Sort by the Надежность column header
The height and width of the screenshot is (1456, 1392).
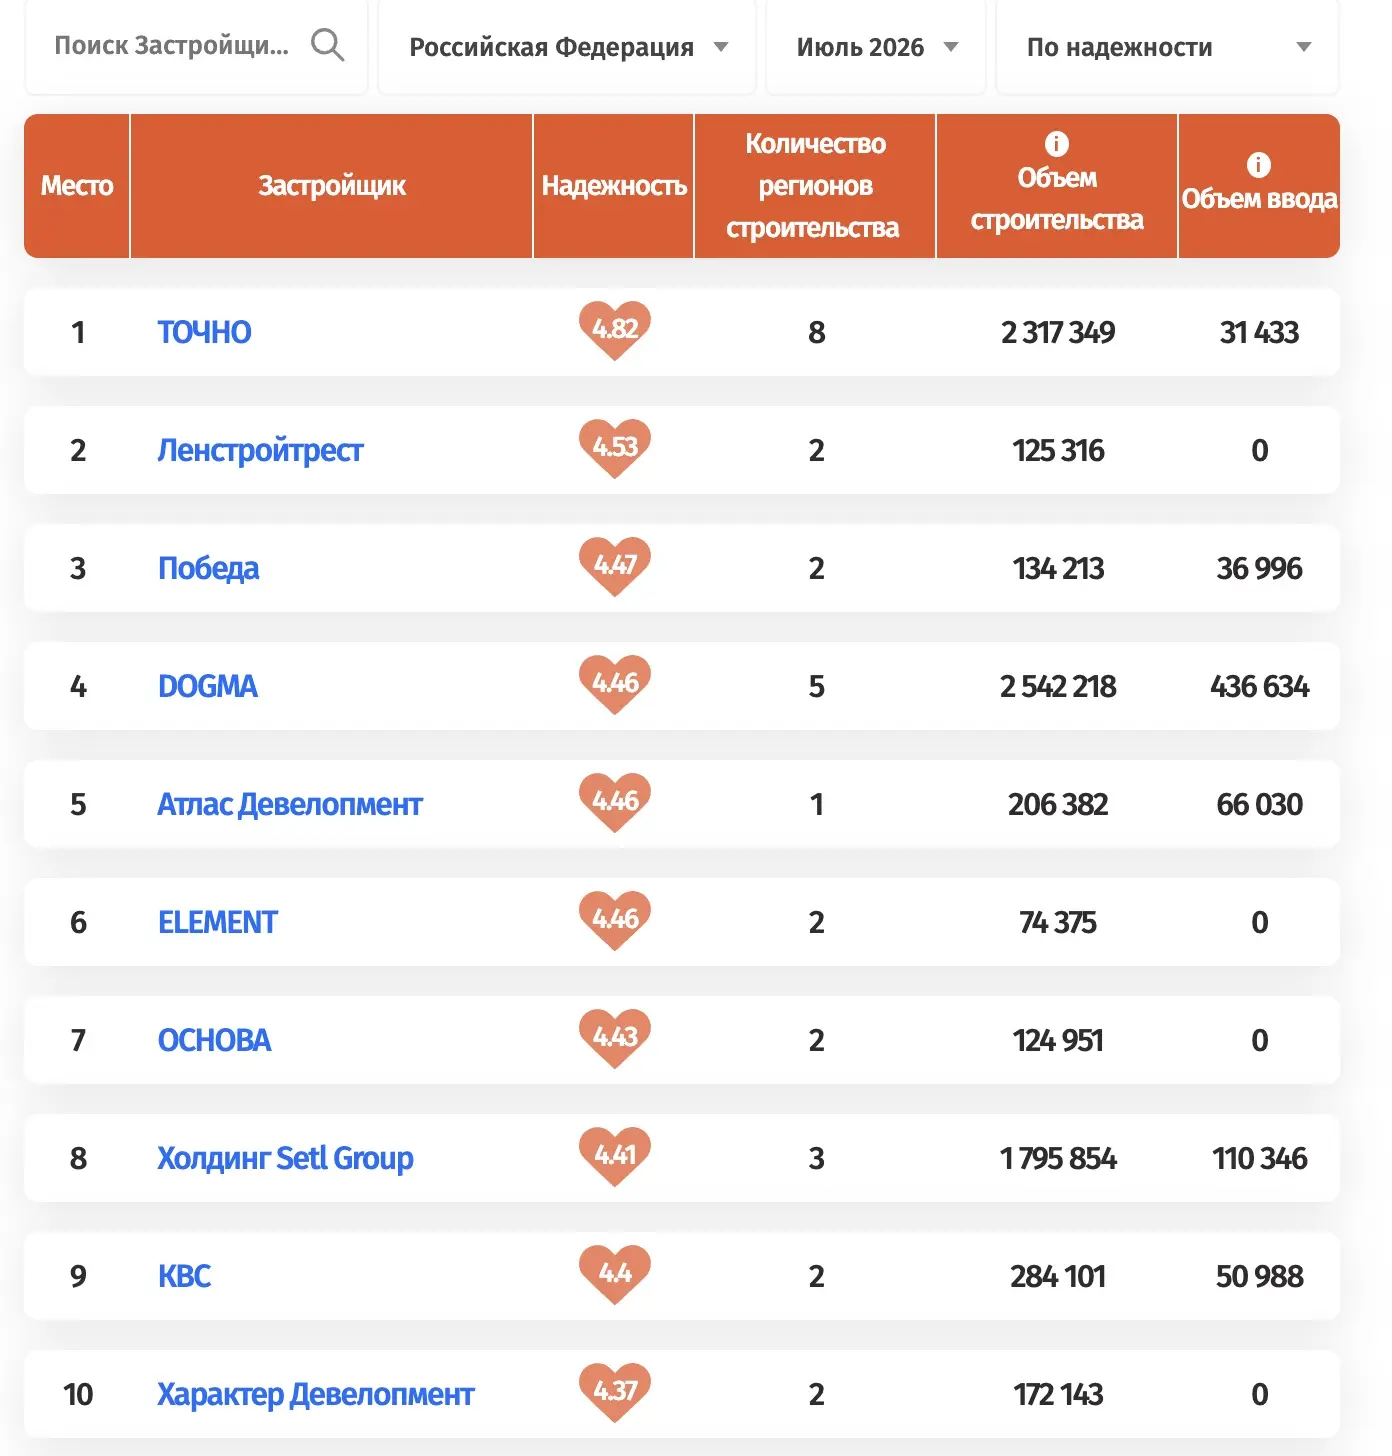pos(614,186)
